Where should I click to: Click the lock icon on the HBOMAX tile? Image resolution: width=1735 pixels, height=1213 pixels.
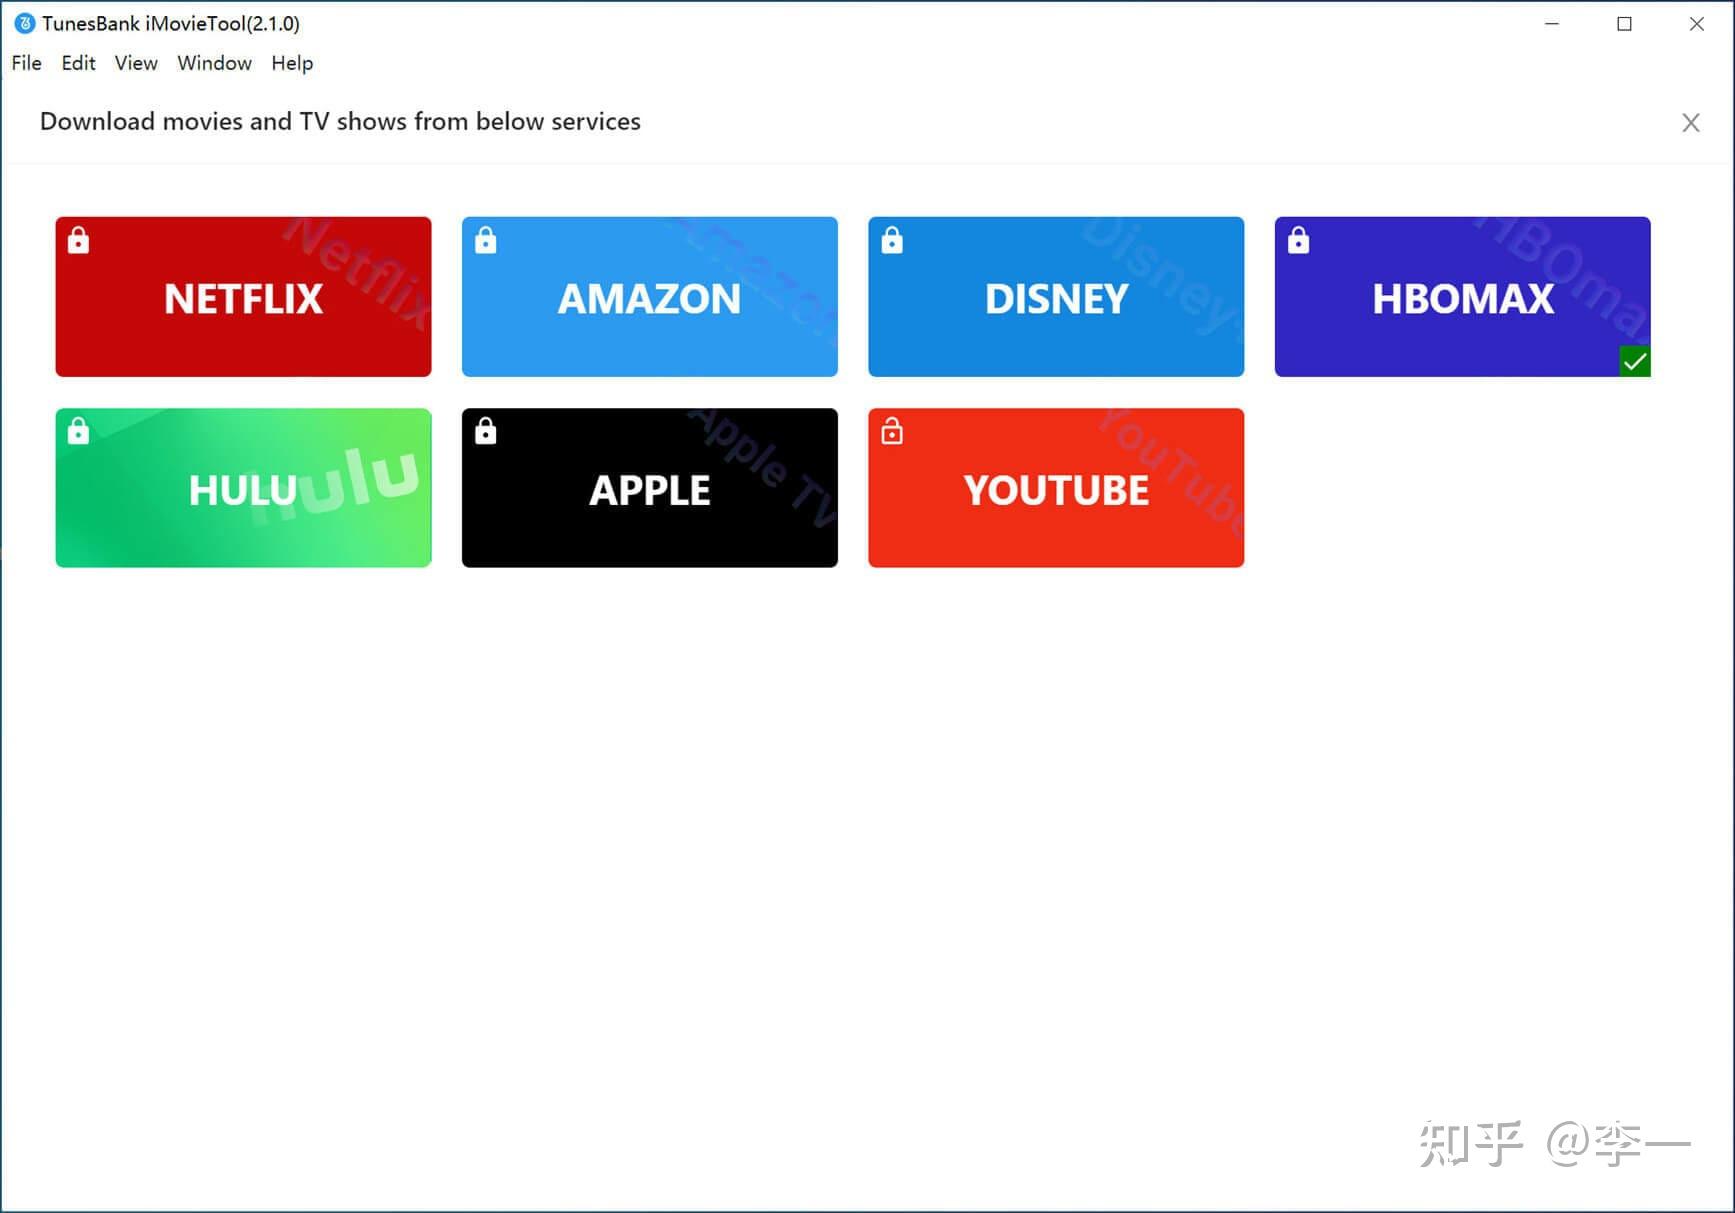1298,240
